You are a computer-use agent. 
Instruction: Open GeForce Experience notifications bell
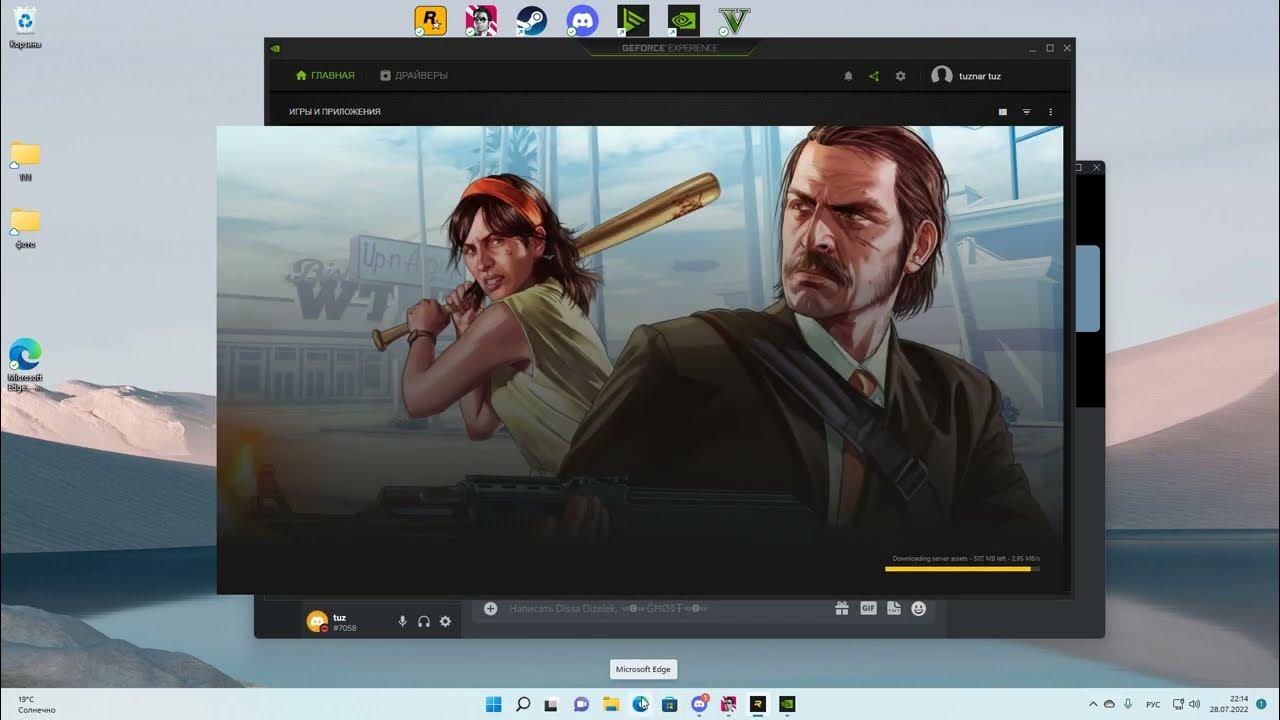(x=848, y=76)
